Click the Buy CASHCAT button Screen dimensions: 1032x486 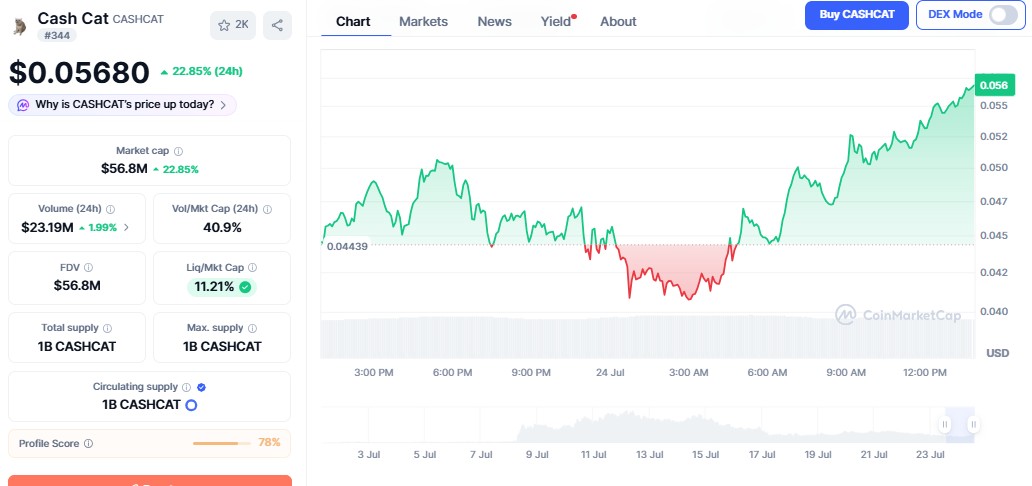856,14
